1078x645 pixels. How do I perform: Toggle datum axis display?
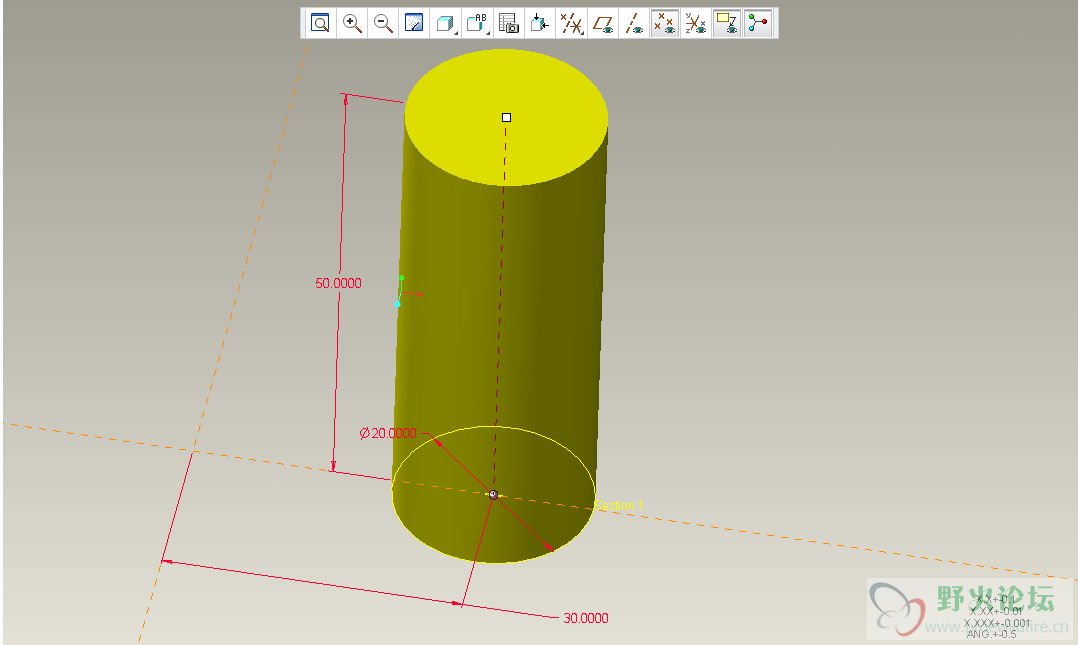(634, 23)
